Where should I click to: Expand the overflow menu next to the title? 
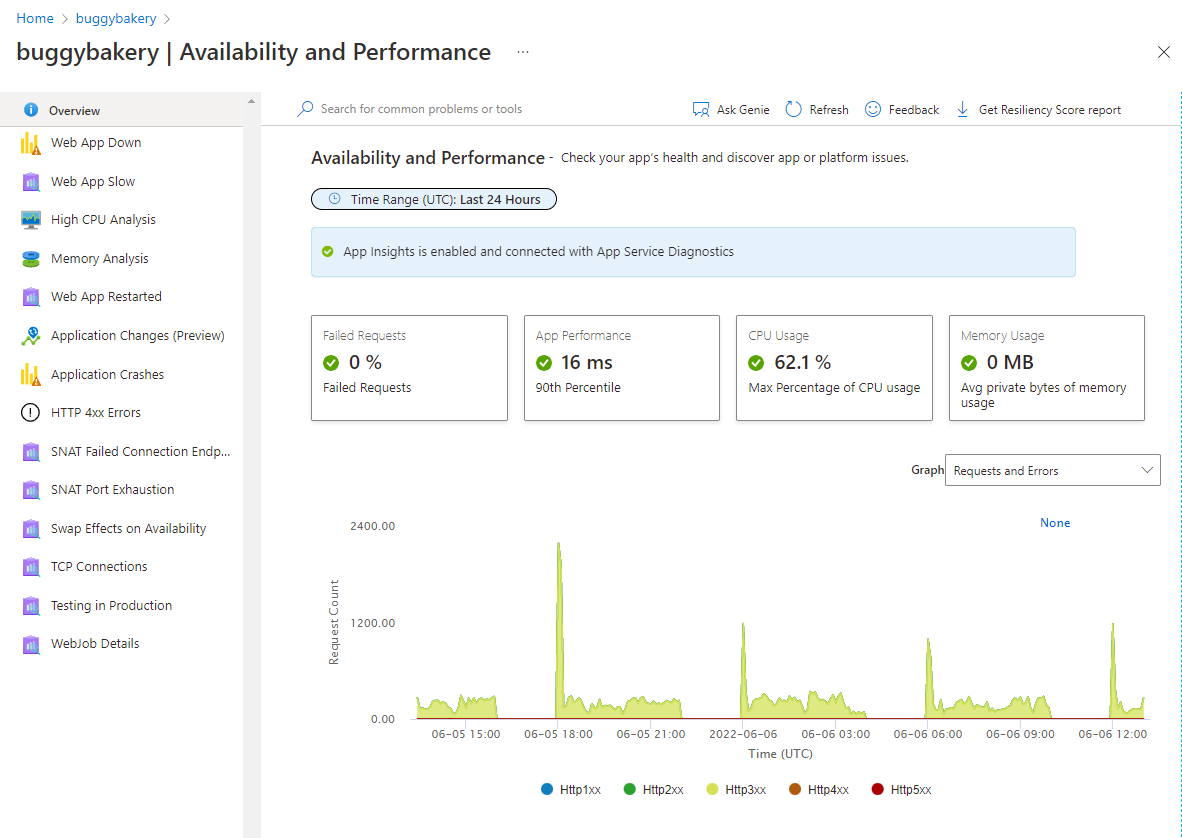[x=522, y=51]
